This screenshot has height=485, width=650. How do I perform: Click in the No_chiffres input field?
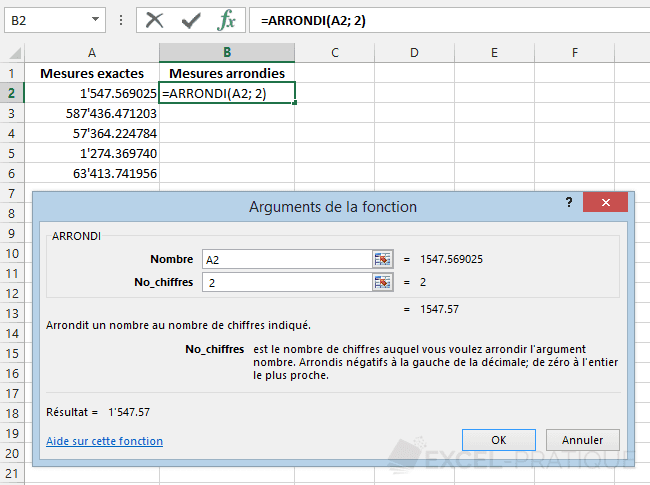click(x=286, y=282)
